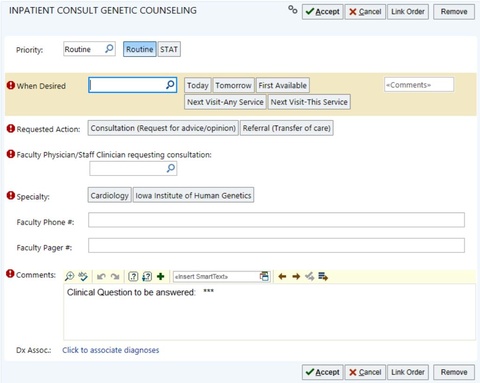Click the gray checkmark-arrow icon in the Comments toolbar
The width and height of the screenshot is (480, 383).
(x=309, y=276)
